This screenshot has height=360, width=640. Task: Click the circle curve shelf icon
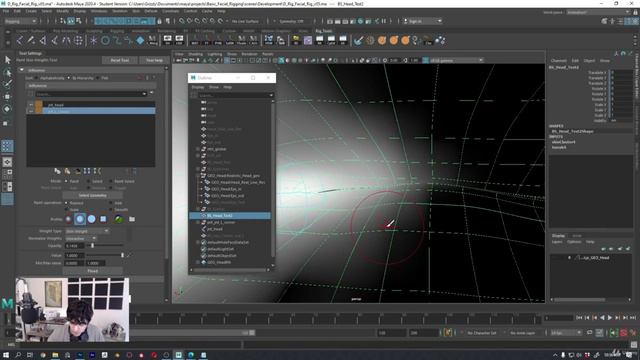[105, 40]
